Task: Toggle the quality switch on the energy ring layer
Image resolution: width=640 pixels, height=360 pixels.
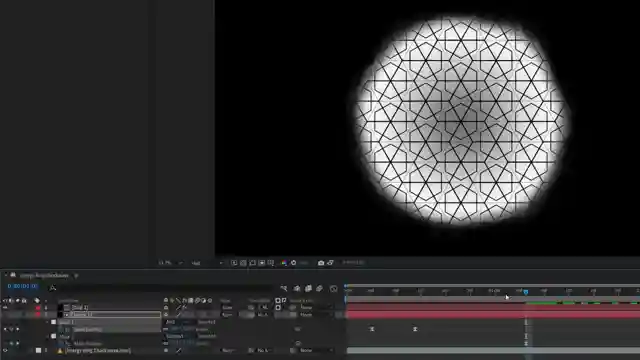Action: [178, 350]
